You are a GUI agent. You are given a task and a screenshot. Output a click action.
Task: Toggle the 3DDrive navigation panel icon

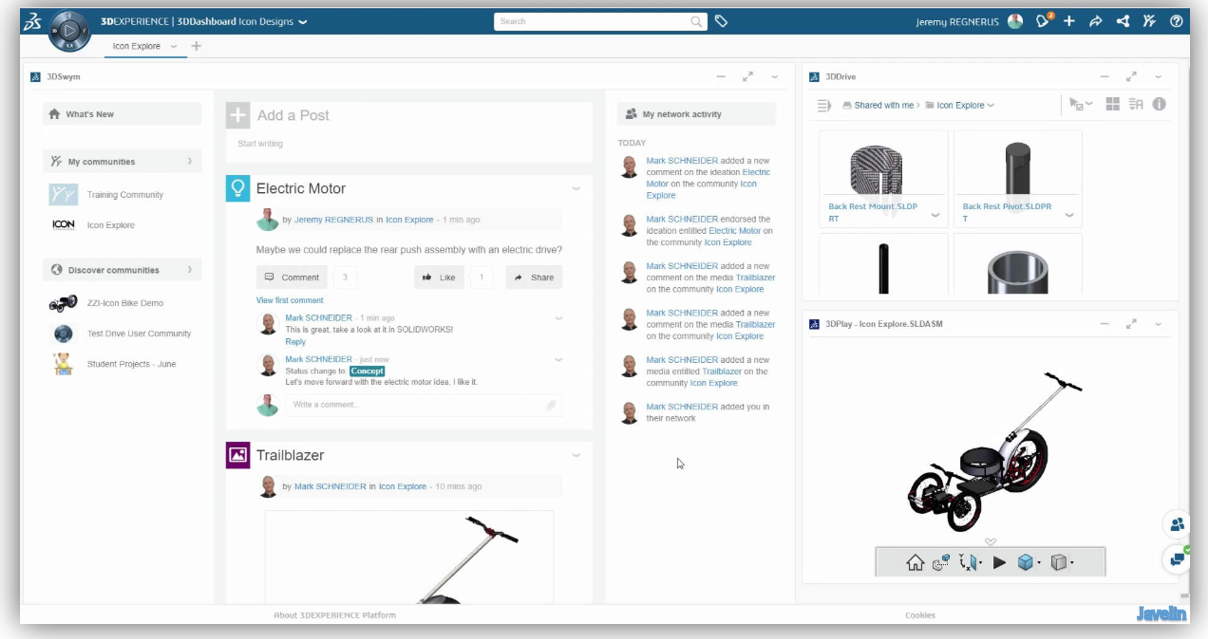(824, 105)
